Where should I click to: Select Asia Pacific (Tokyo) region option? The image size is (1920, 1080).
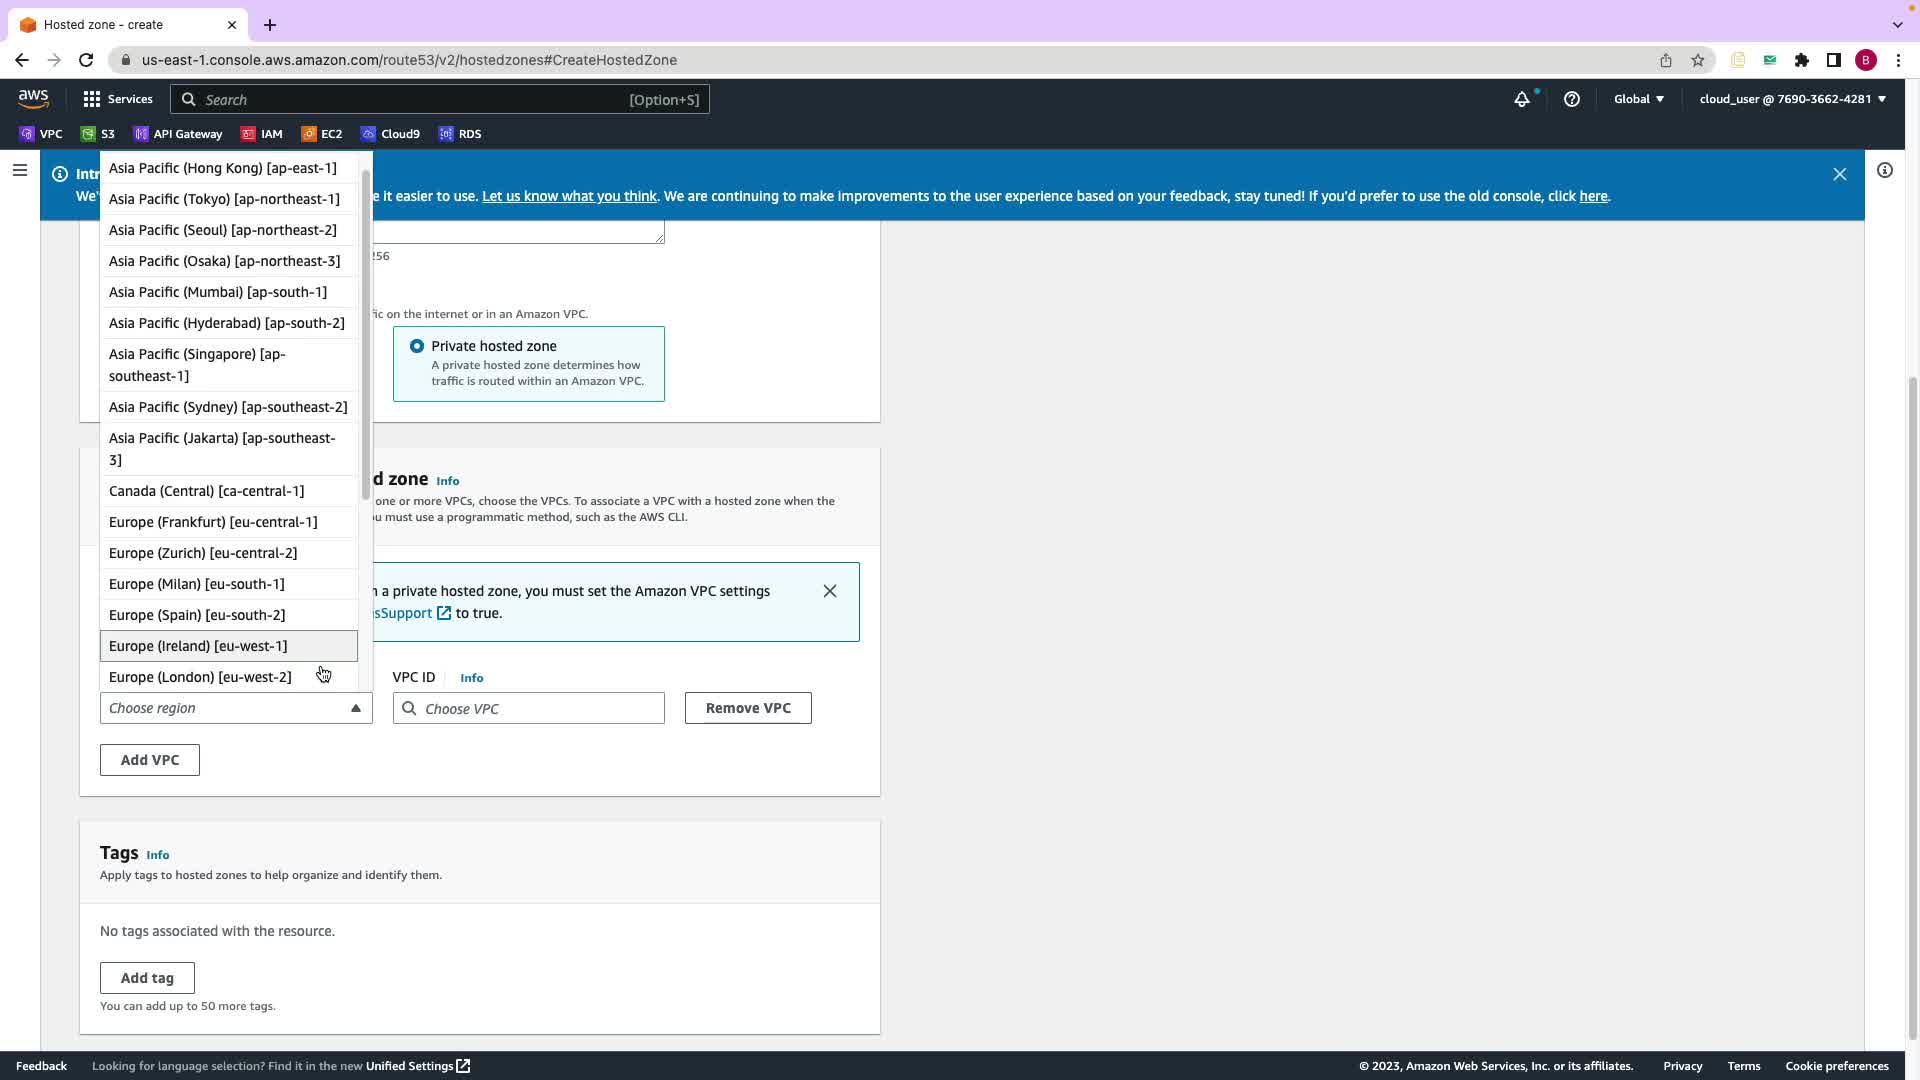(224, 199)
